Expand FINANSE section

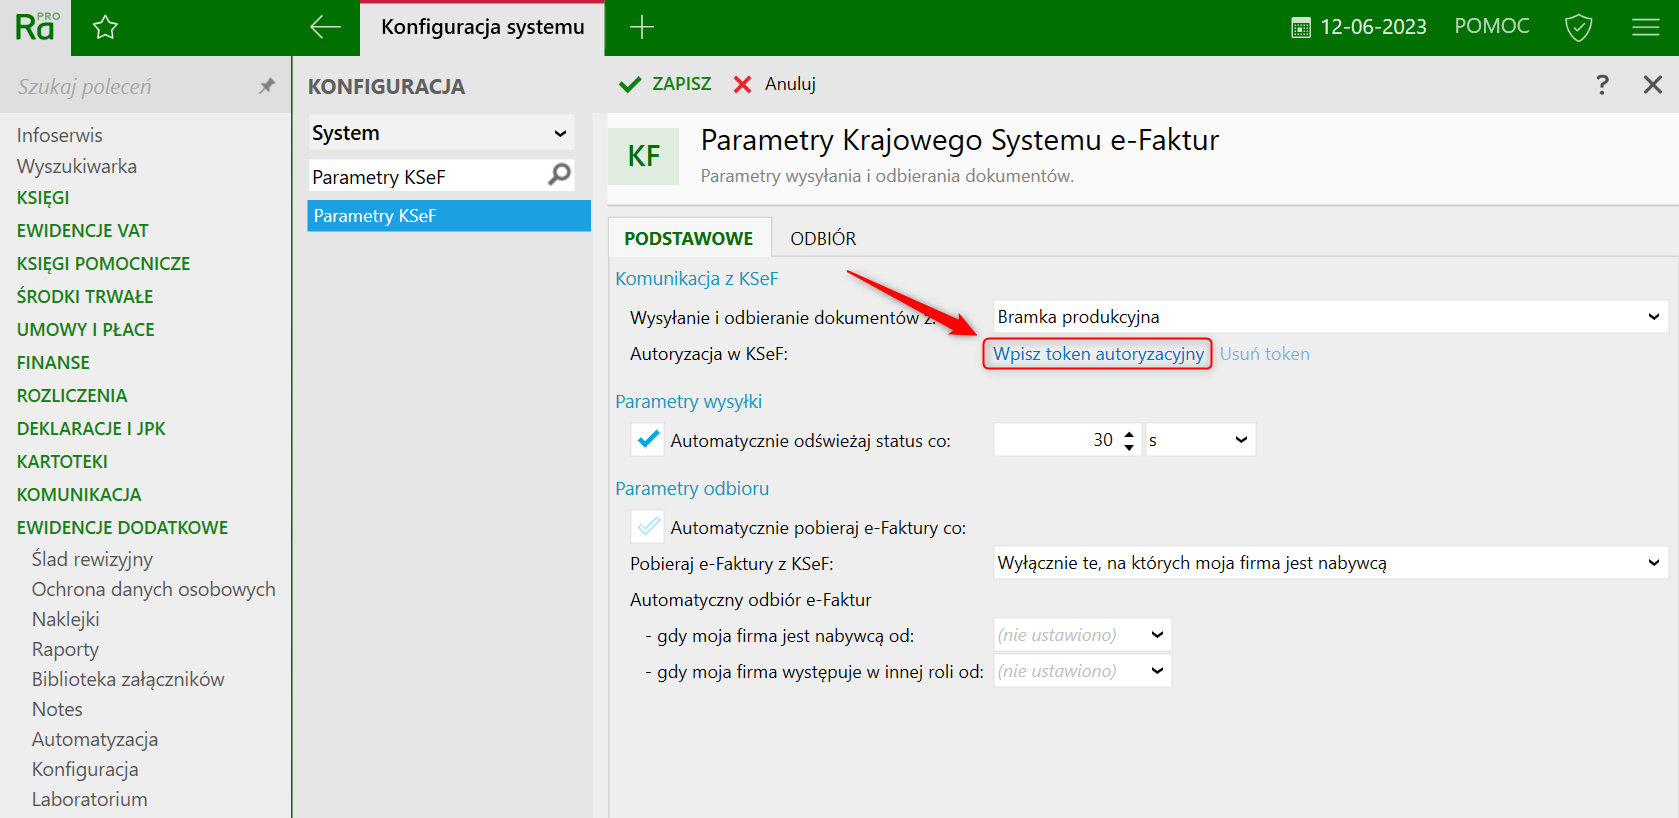[x=54, y=363]
